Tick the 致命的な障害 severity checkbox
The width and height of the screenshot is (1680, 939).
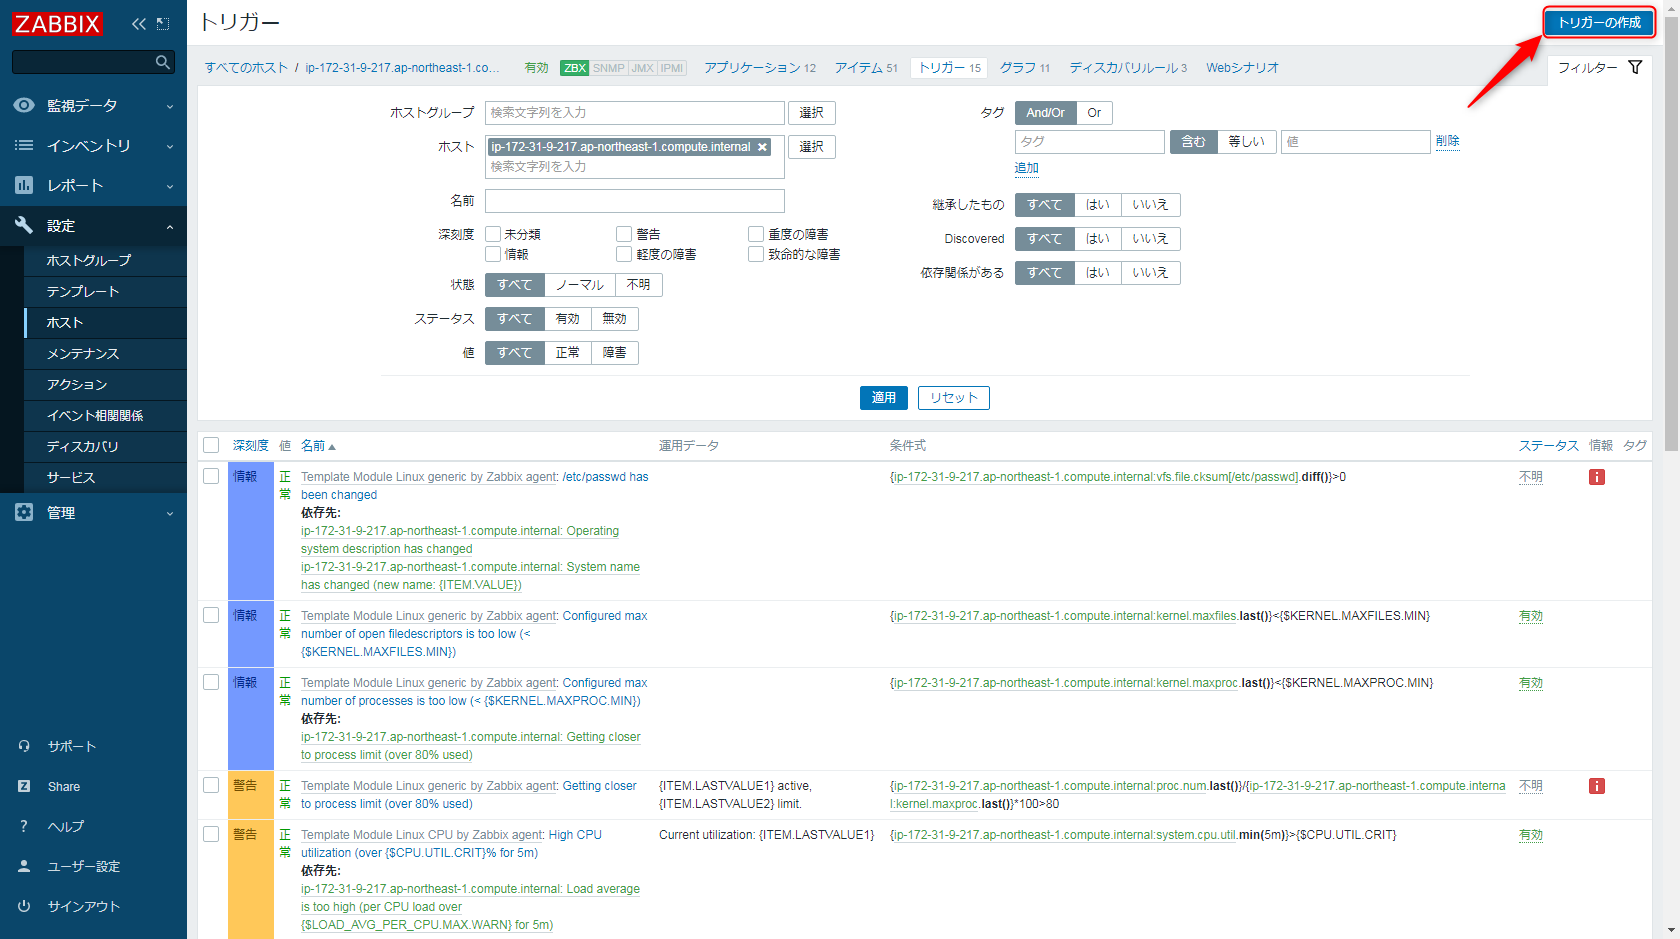(756, 254)
